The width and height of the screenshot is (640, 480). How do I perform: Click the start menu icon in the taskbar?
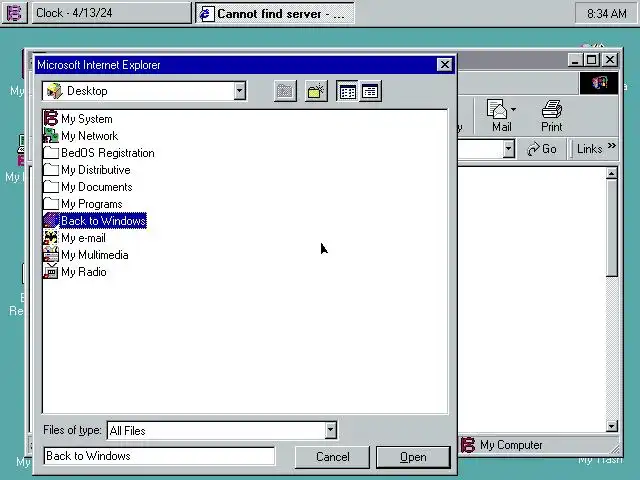coord(14,13)
